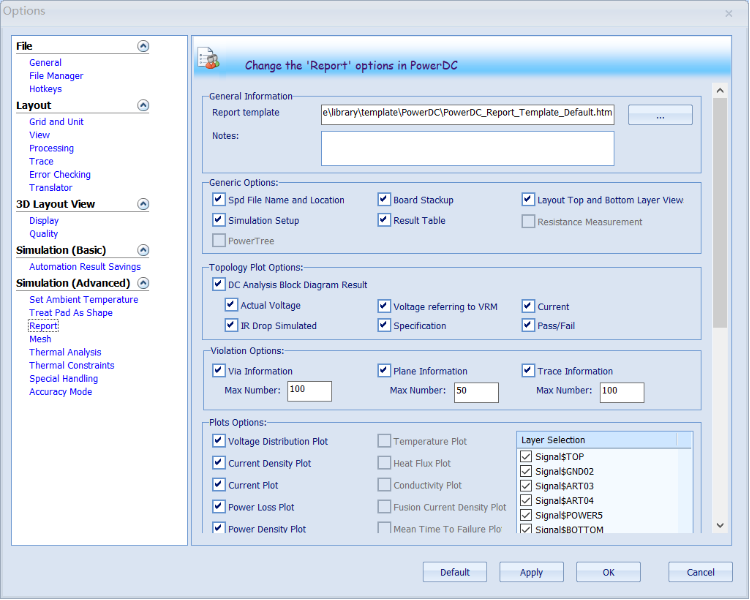Uncheck the Current topology option
750x600 pixels.
528,306
